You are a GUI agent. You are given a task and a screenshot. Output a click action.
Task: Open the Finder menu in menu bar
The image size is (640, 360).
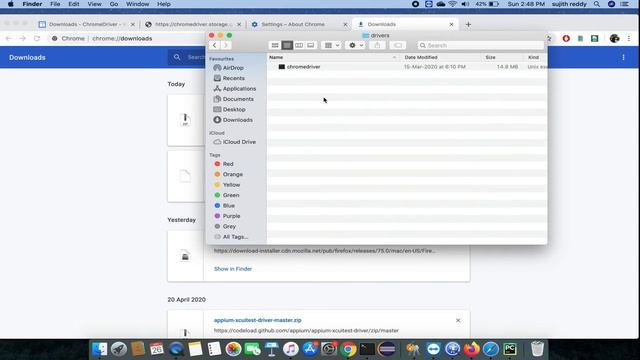[32, 4]
